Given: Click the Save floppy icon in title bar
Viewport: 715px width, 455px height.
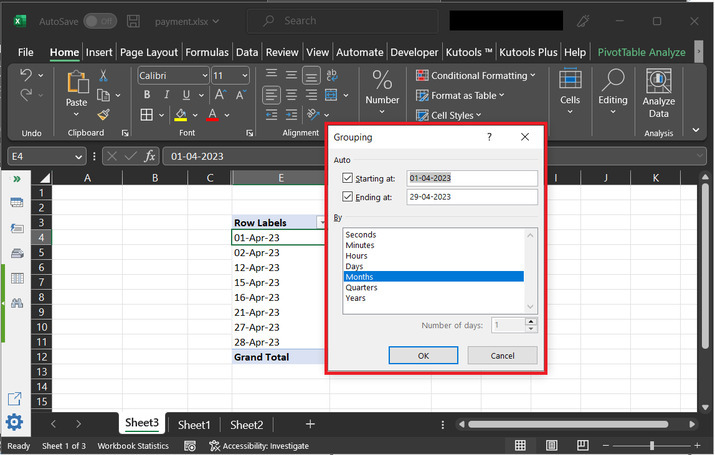Looking at the screenshot, I should click(x=133, y=21).
